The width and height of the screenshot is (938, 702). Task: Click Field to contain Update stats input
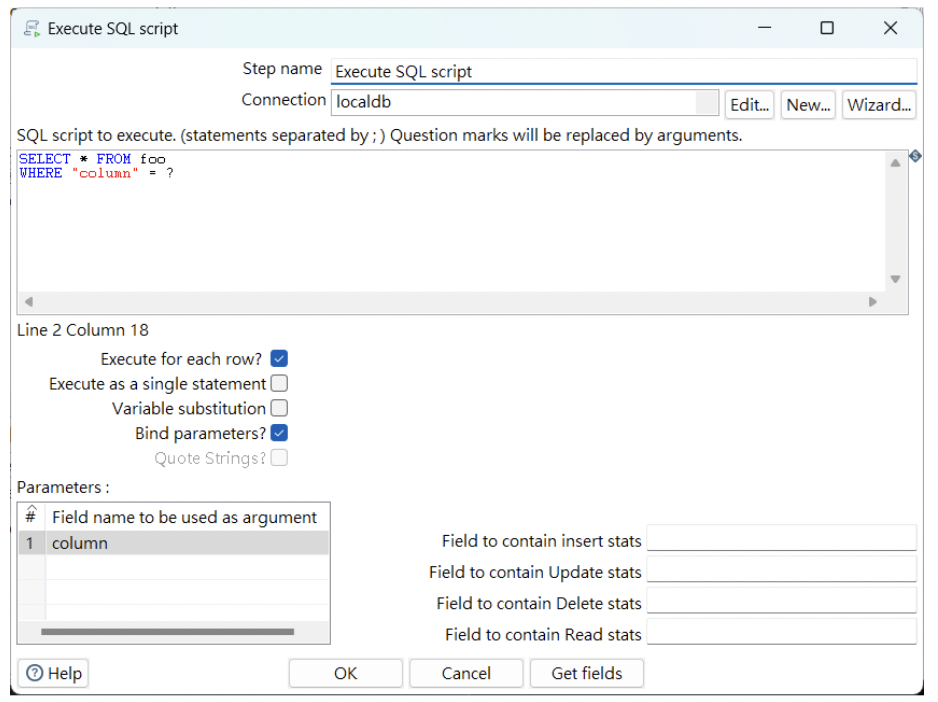(x=781, y=569)
